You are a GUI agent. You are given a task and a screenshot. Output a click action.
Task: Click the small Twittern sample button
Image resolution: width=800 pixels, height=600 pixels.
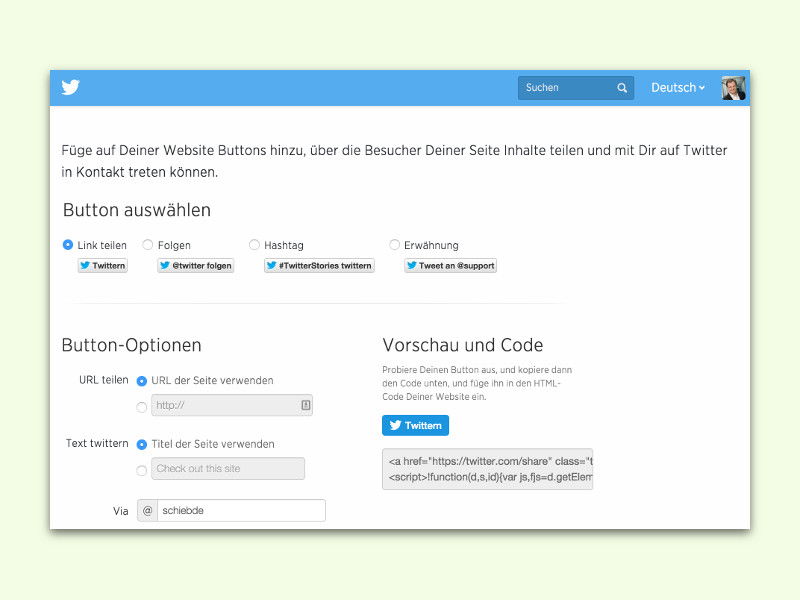[103, 265]
